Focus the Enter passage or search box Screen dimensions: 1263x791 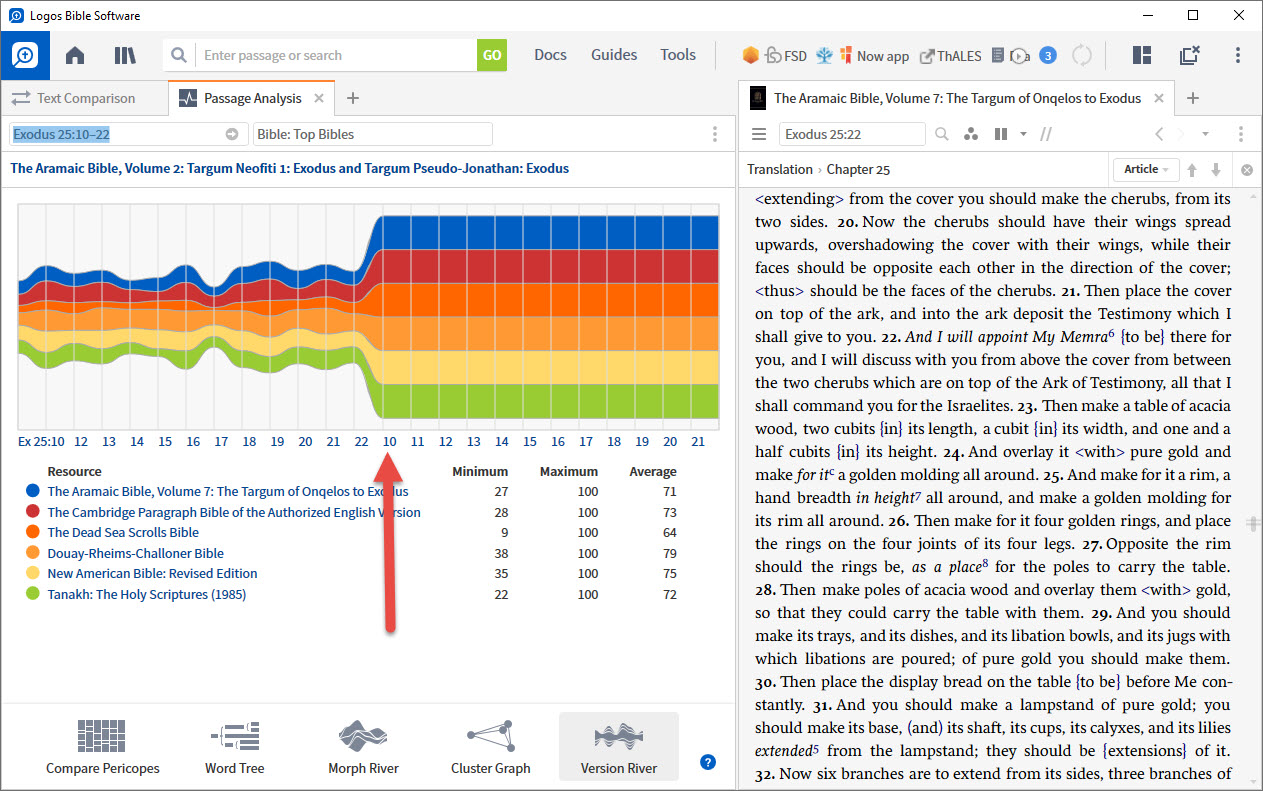[x=335, y=56]
